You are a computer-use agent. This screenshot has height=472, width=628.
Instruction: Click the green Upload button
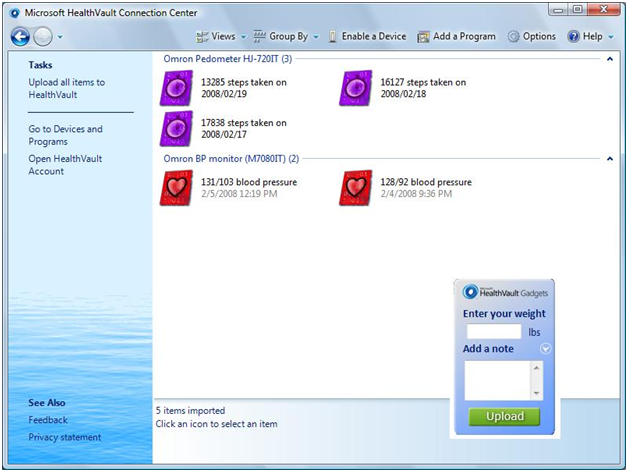(504, 416)
